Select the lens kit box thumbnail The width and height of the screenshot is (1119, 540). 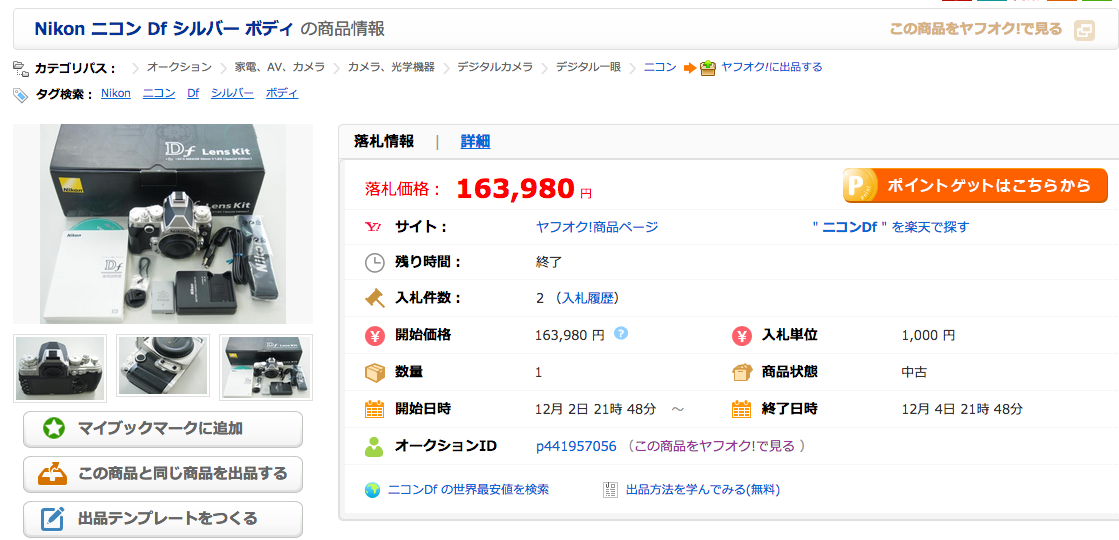(x=266, y=365)
